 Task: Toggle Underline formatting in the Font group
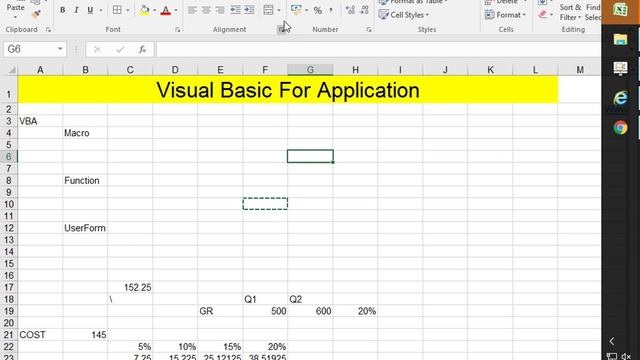(90, 10)
